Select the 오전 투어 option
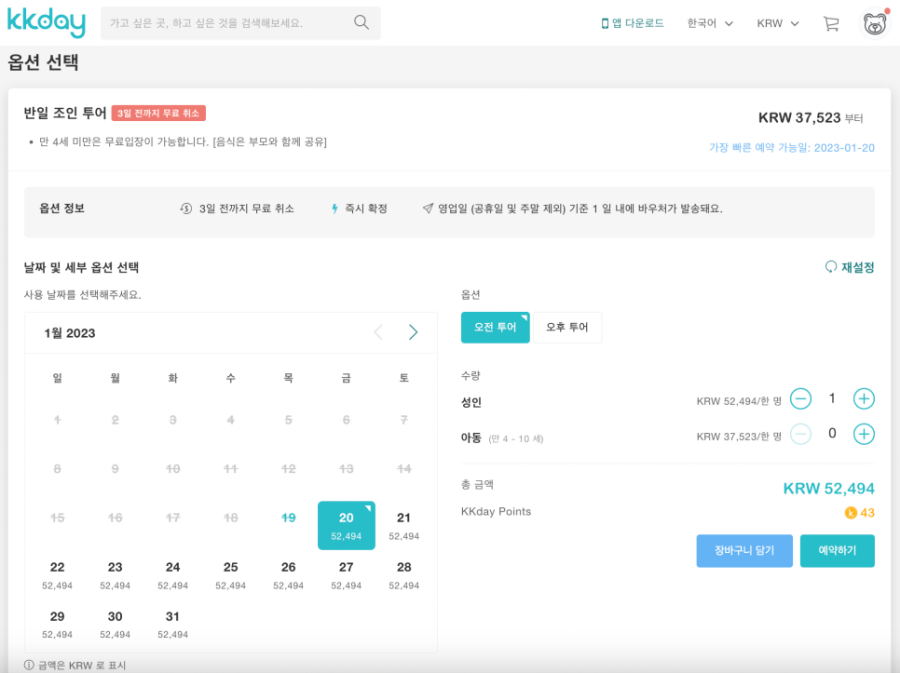The width and height of the screenshot is (900, 673). tap(495, 327)
